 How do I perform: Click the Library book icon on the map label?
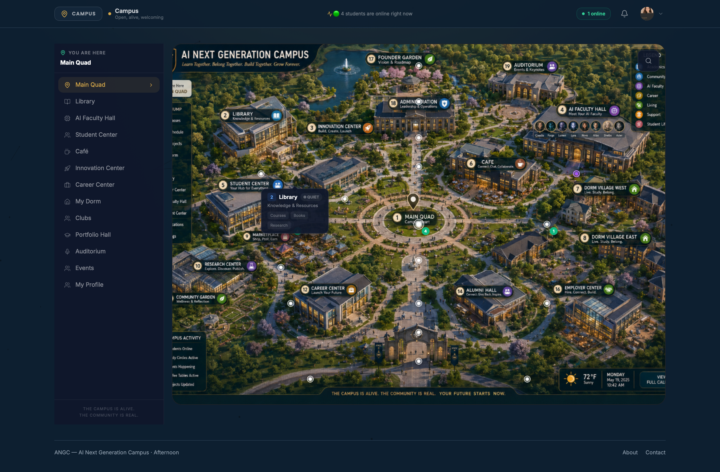[276, 116]
